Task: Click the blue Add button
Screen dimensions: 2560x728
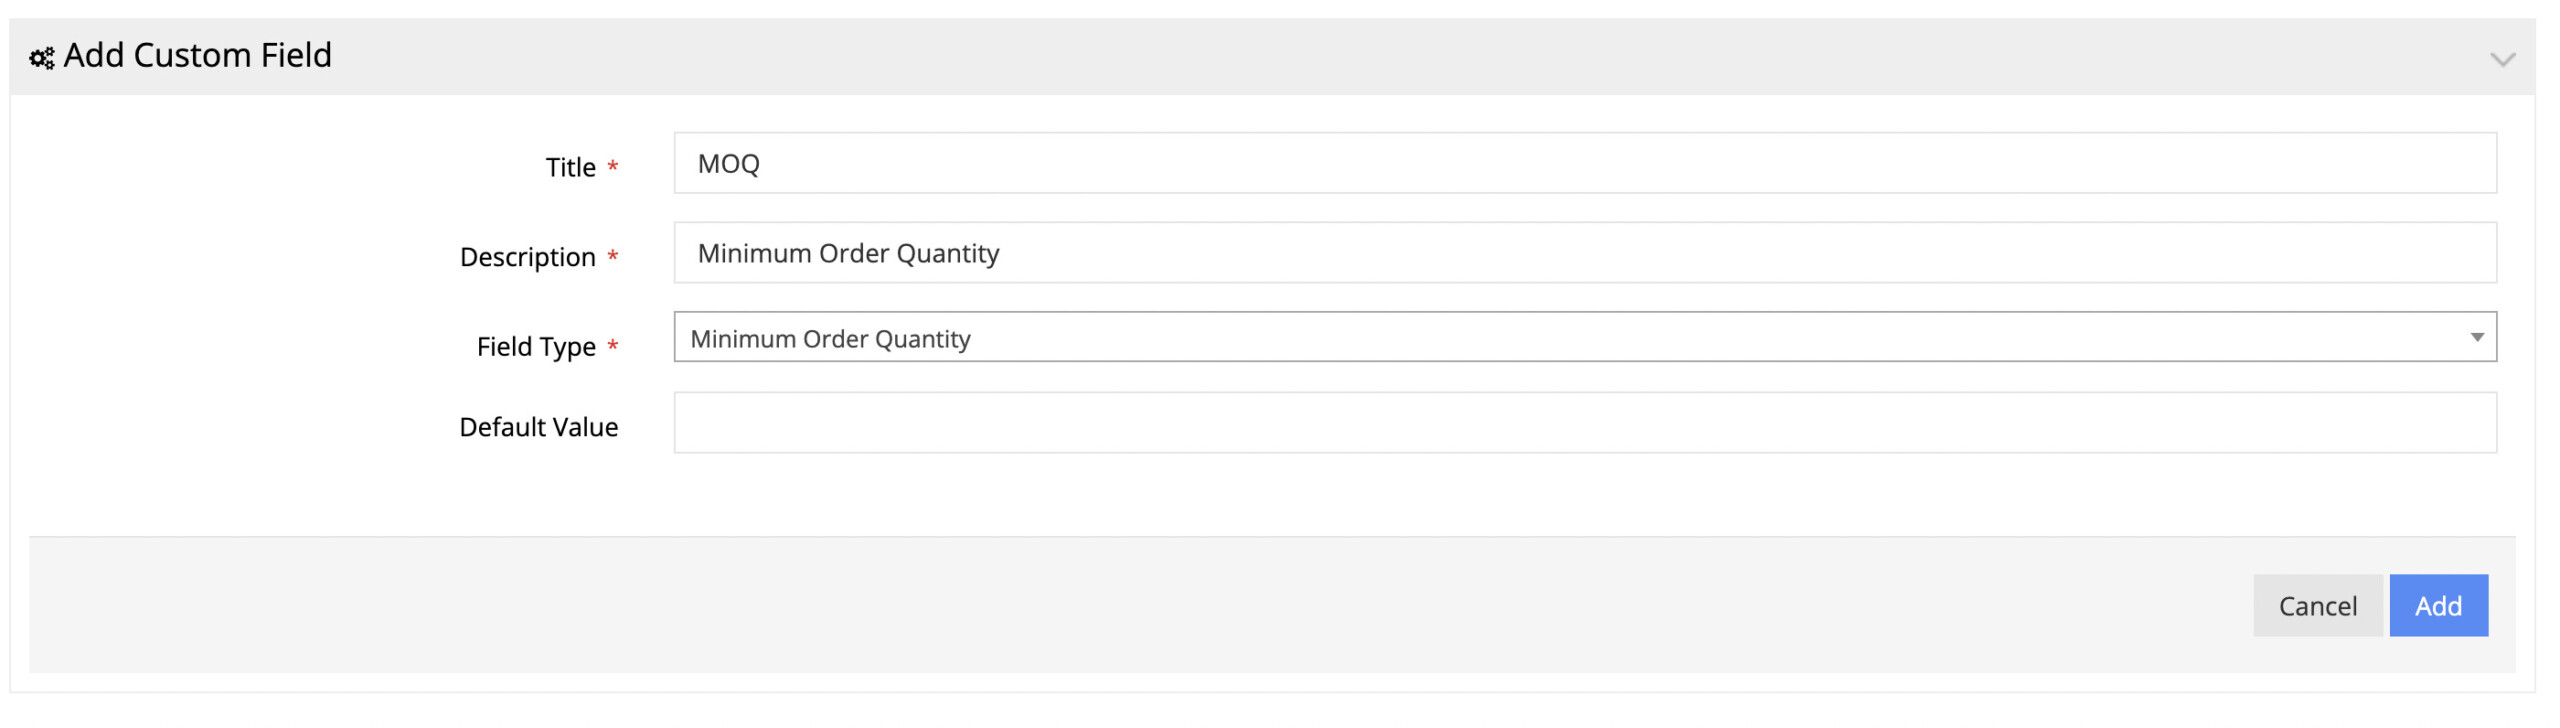Action: tap(2438, 606)
